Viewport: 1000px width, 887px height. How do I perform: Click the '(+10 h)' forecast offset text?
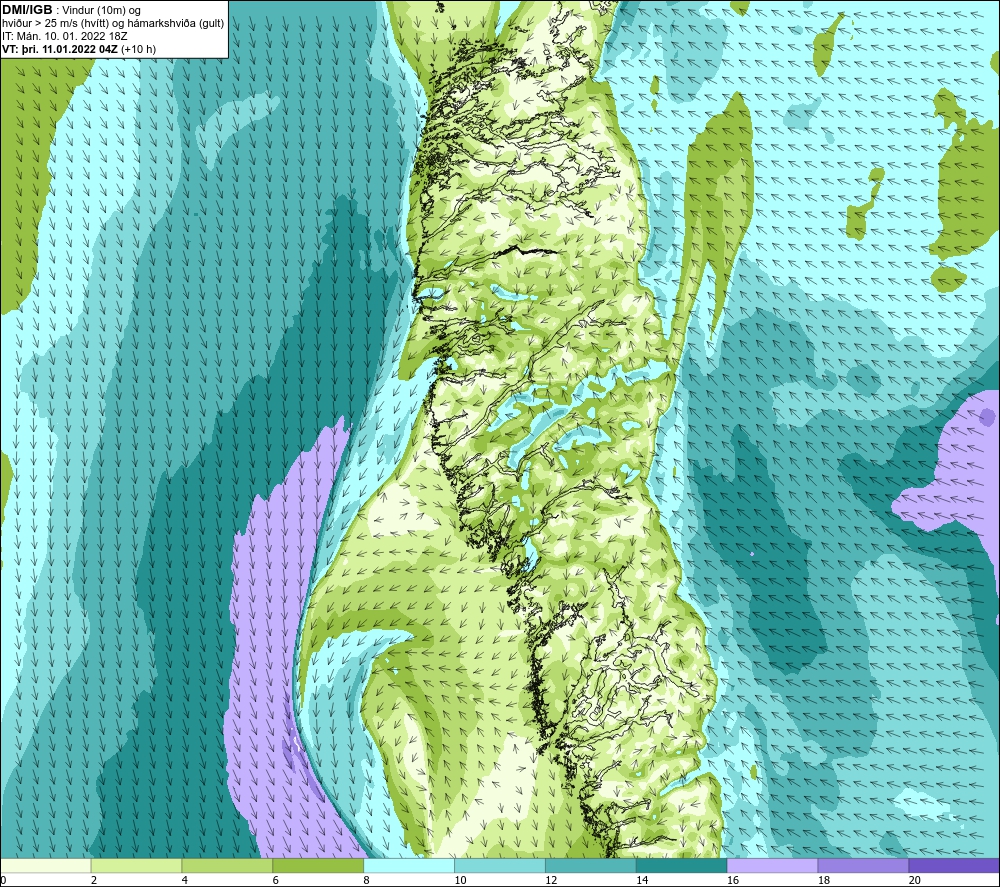click(138, 49)
